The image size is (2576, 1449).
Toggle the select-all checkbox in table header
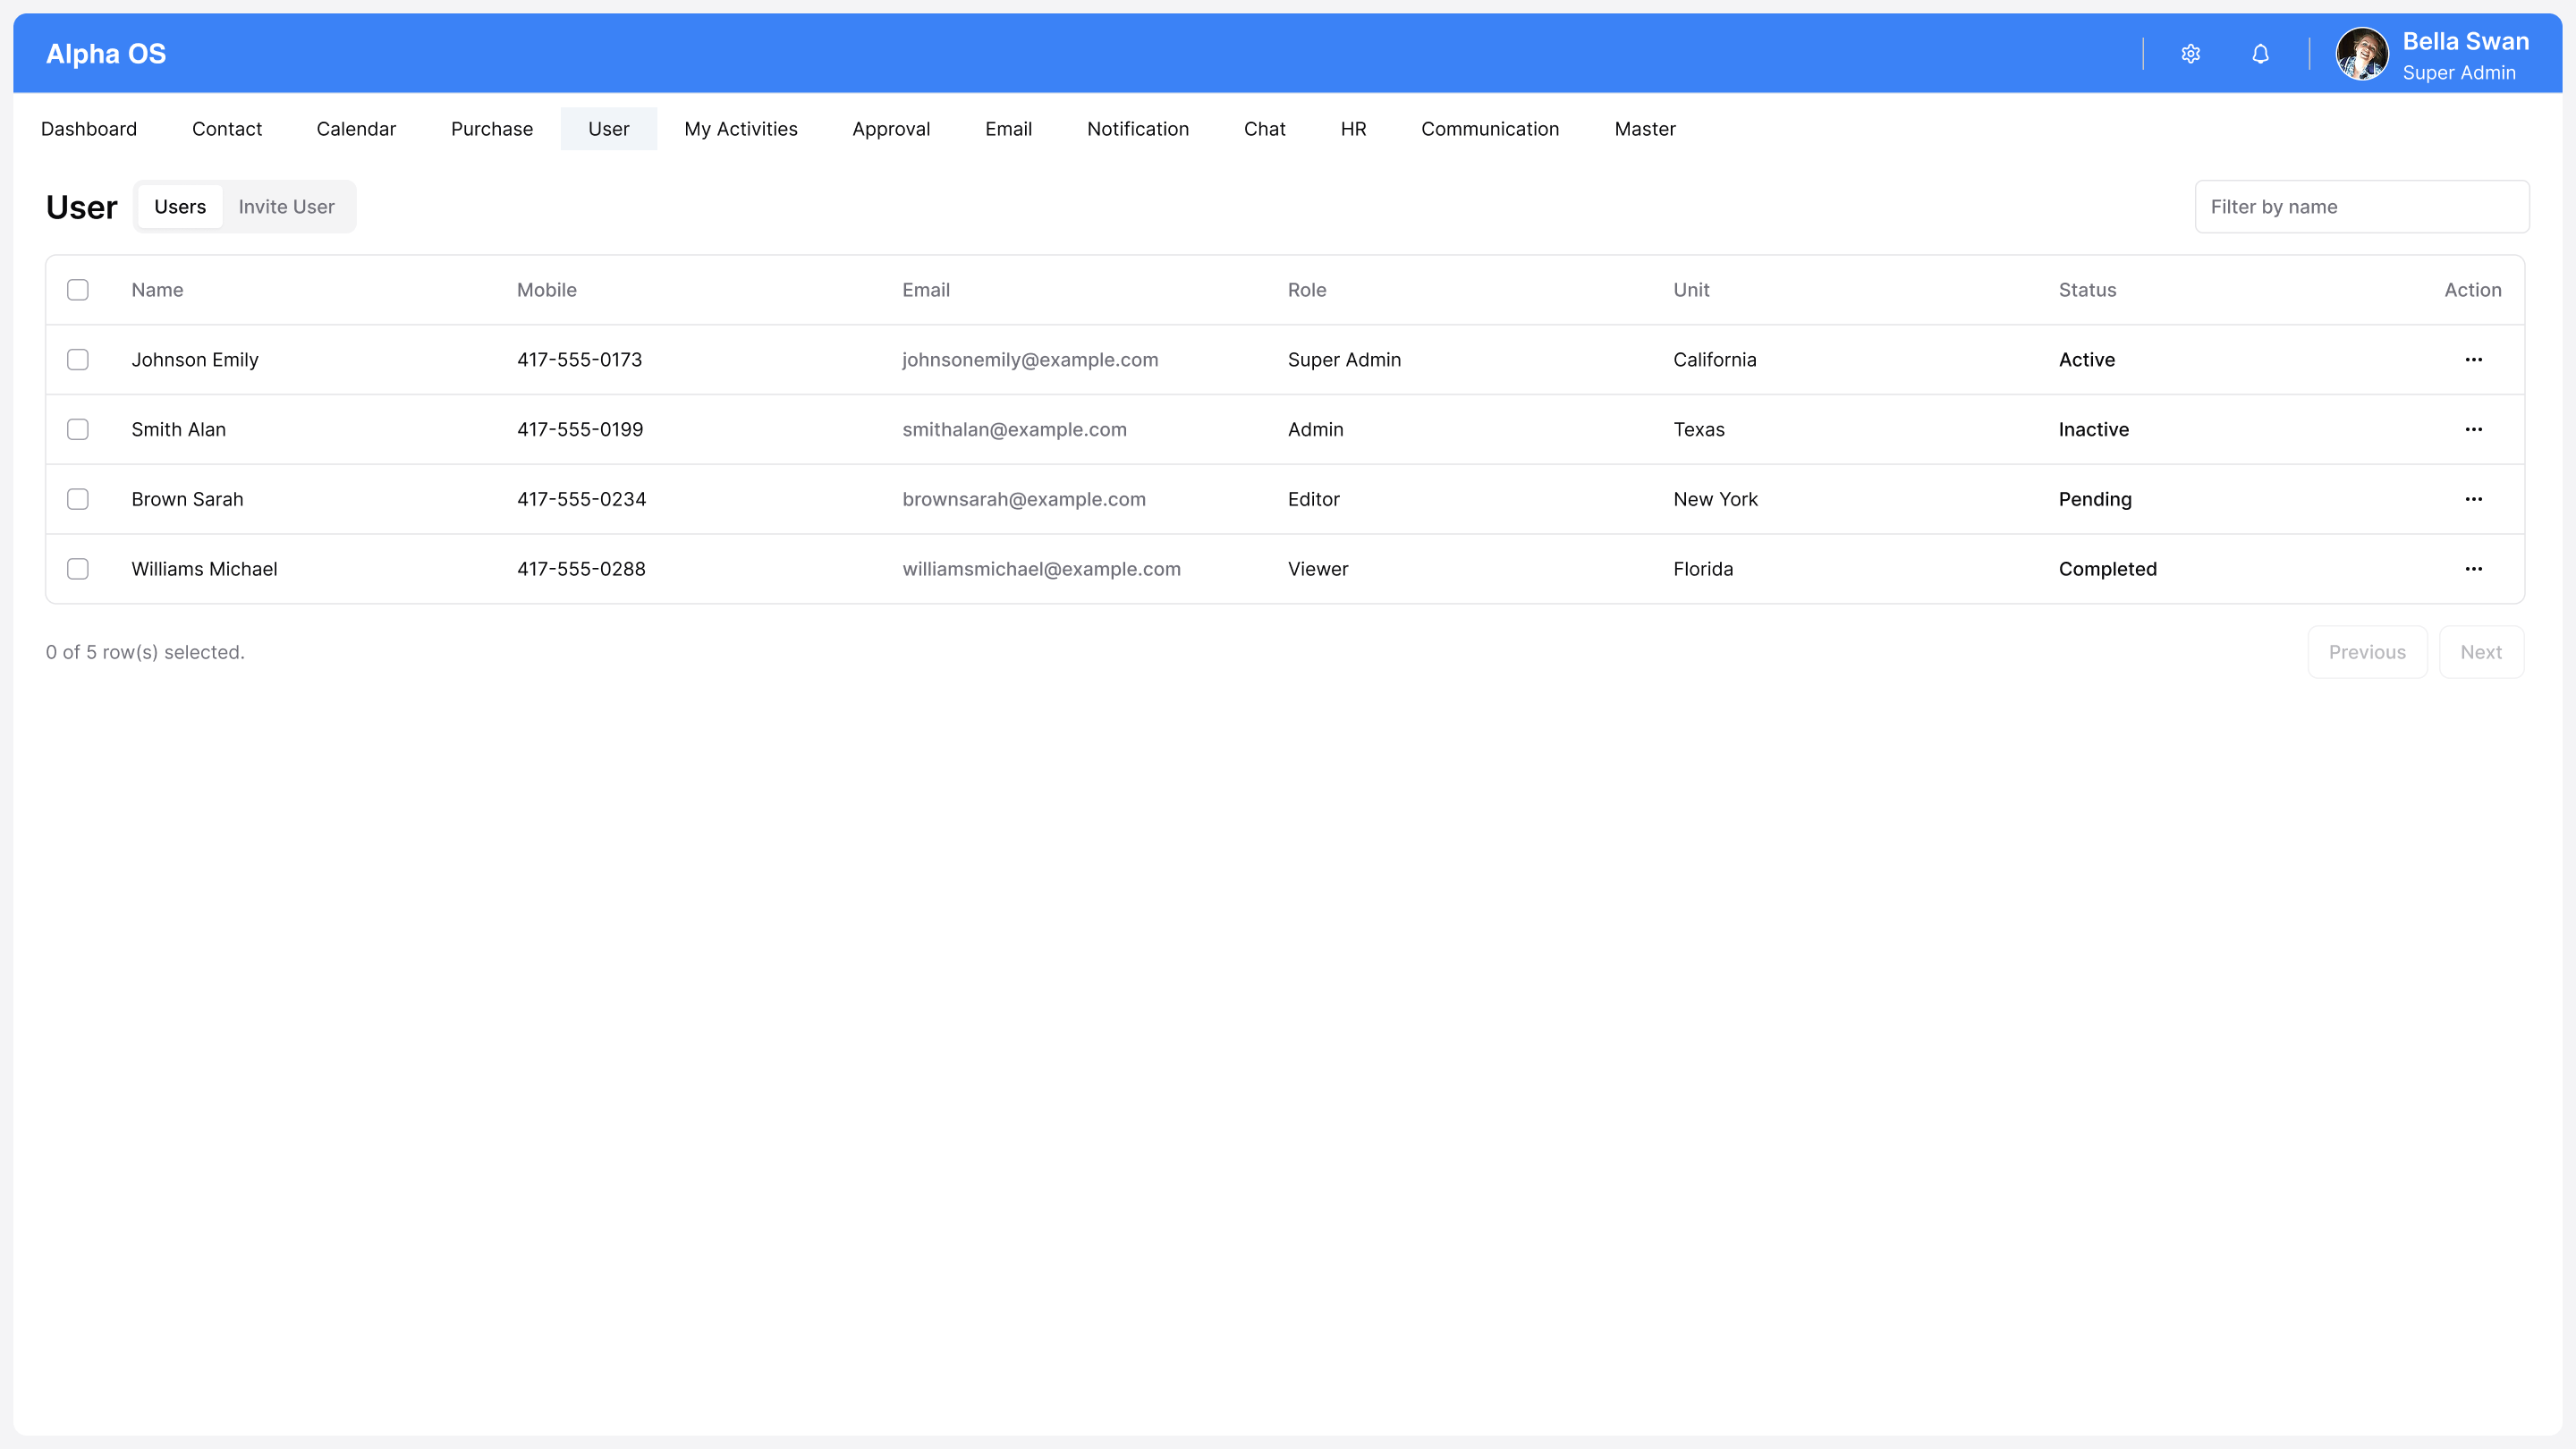click(x=78, y=289)
